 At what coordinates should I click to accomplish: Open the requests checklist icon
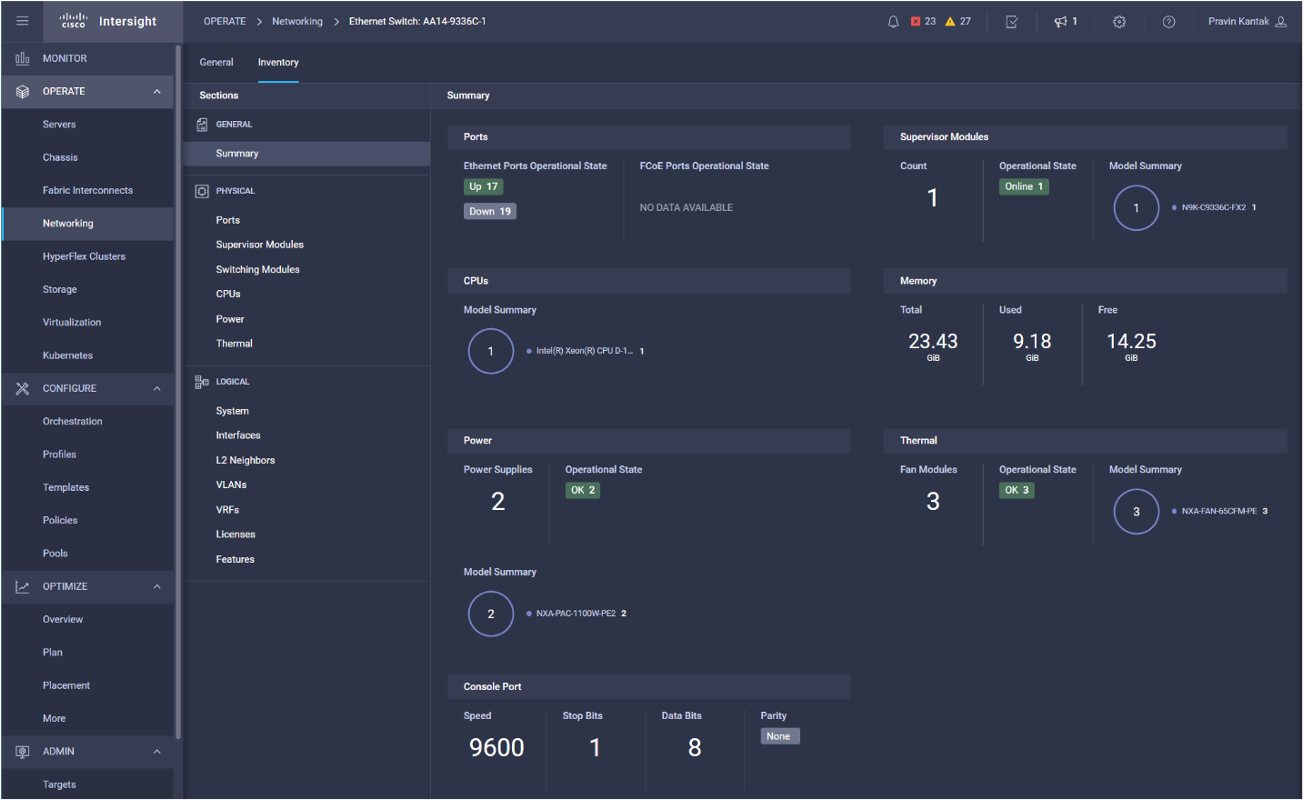pyautogui.click(x=1011, y=21)
